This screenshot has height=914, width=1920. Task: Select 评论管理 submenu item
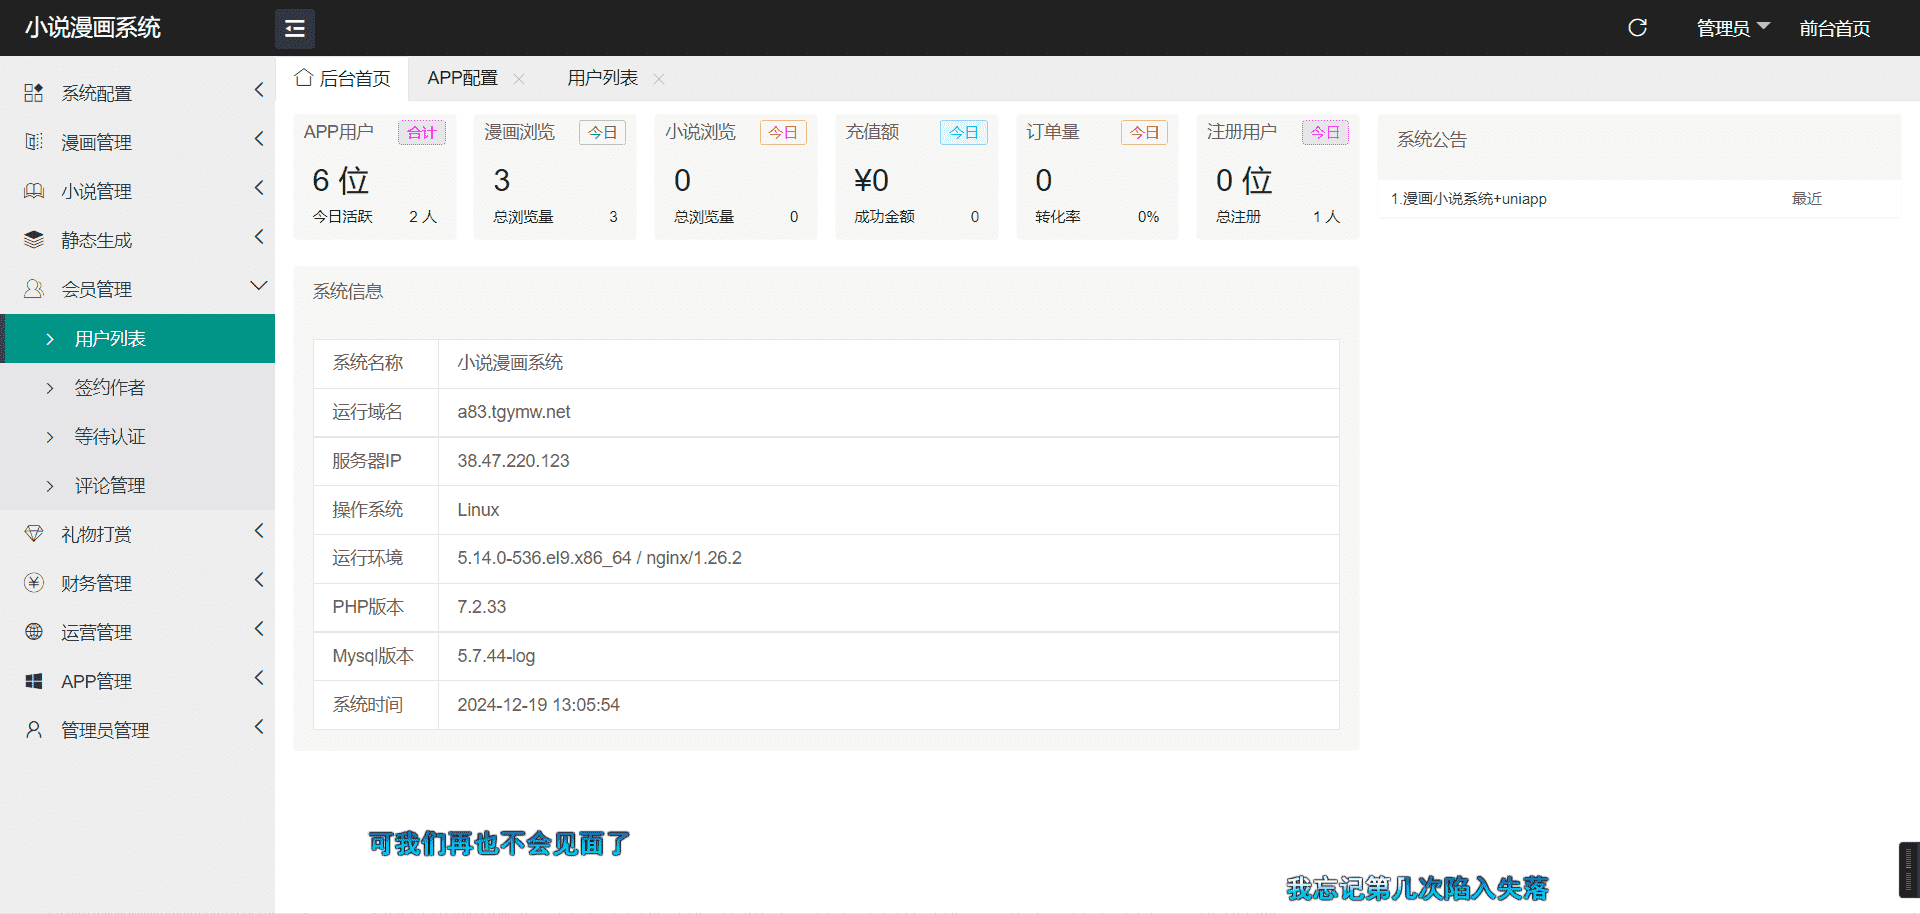point(110,486)
